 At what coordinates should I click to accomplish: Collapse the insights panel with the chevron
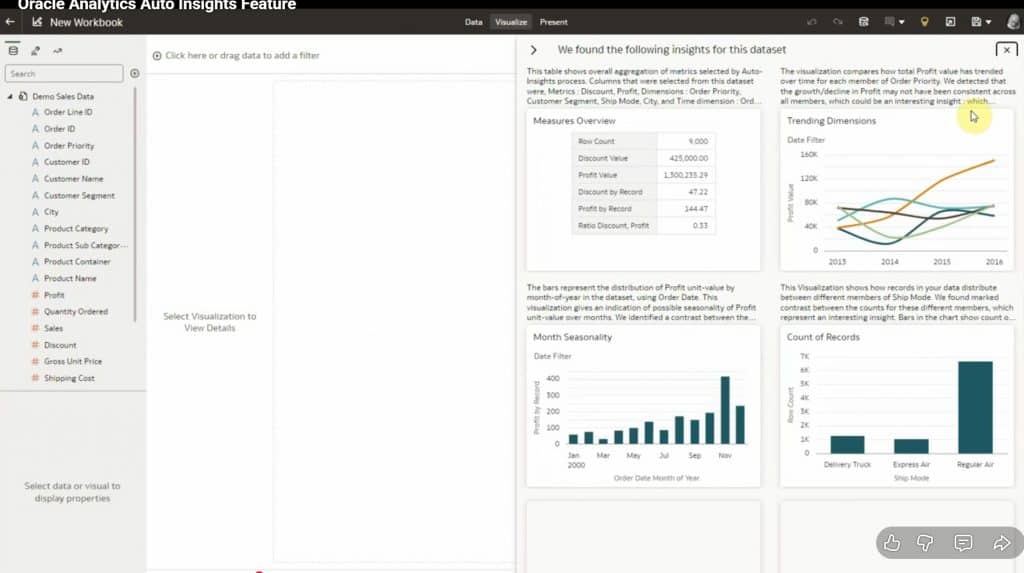(534, 50)
